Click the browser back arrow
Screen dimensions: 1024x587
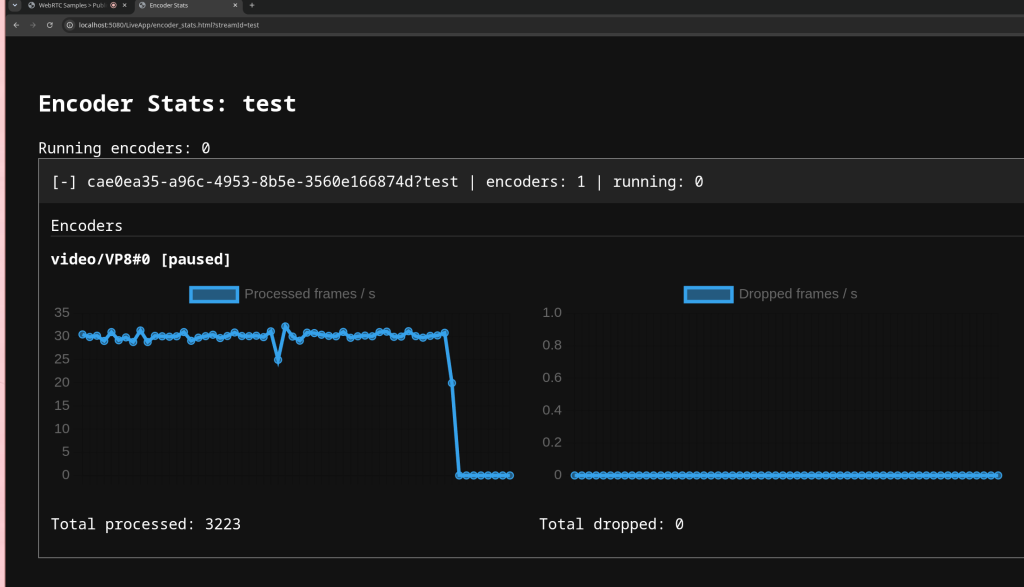point(16,25)
